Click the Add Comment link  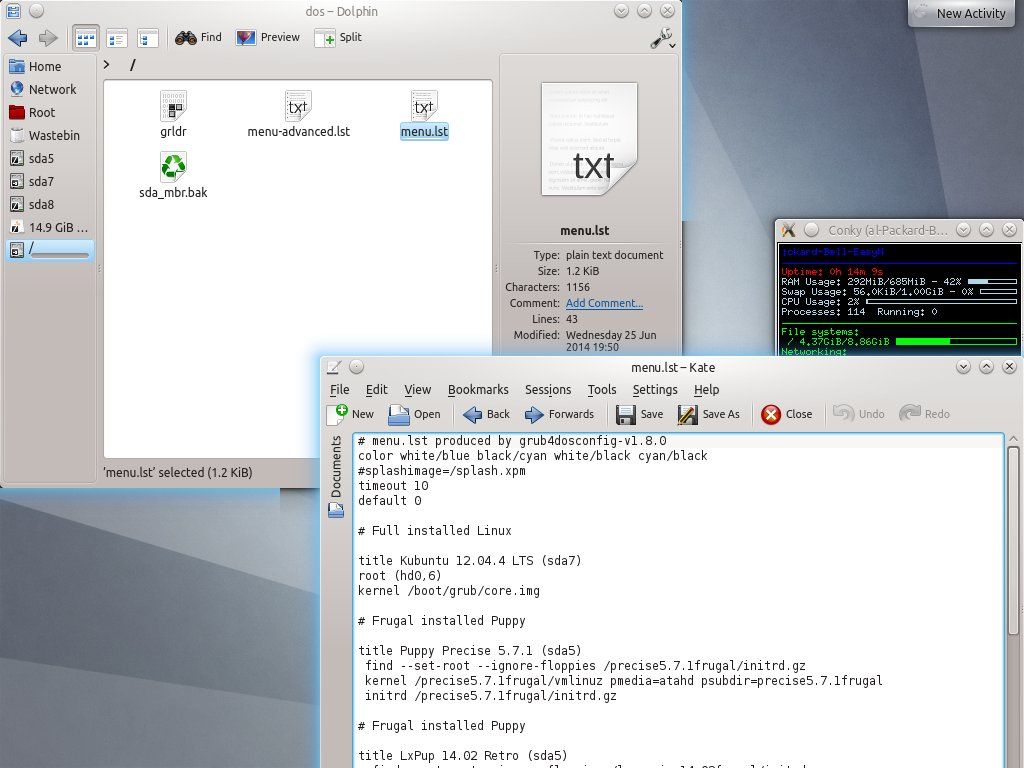604,303
